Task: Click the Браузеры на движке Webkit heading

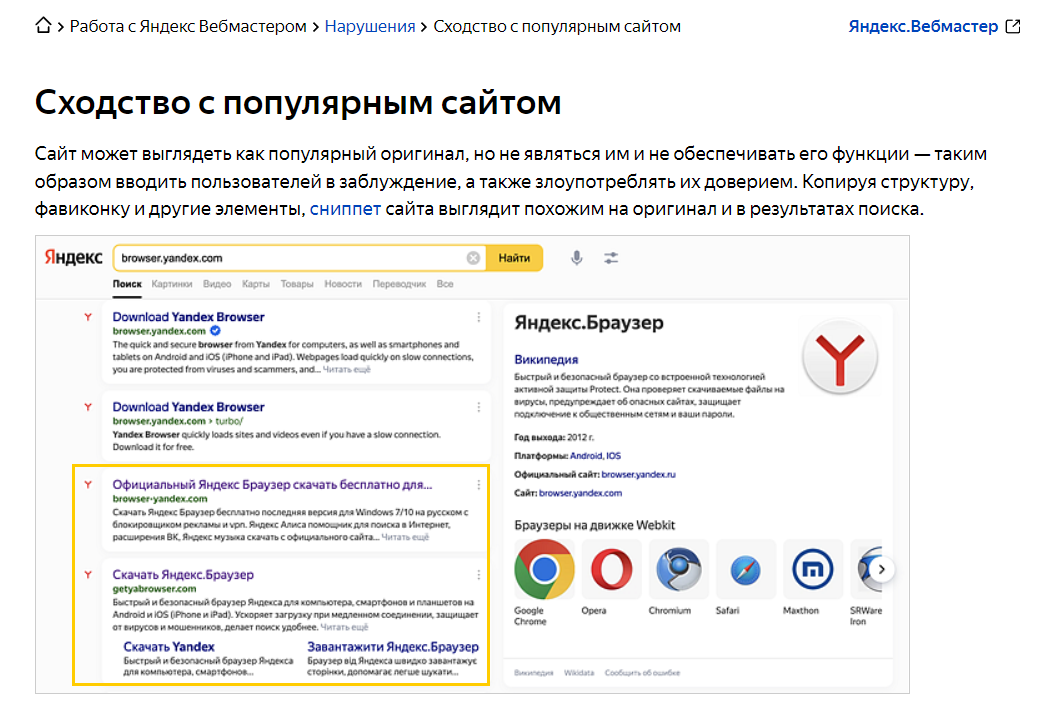Action: click(x=594, y=525)
